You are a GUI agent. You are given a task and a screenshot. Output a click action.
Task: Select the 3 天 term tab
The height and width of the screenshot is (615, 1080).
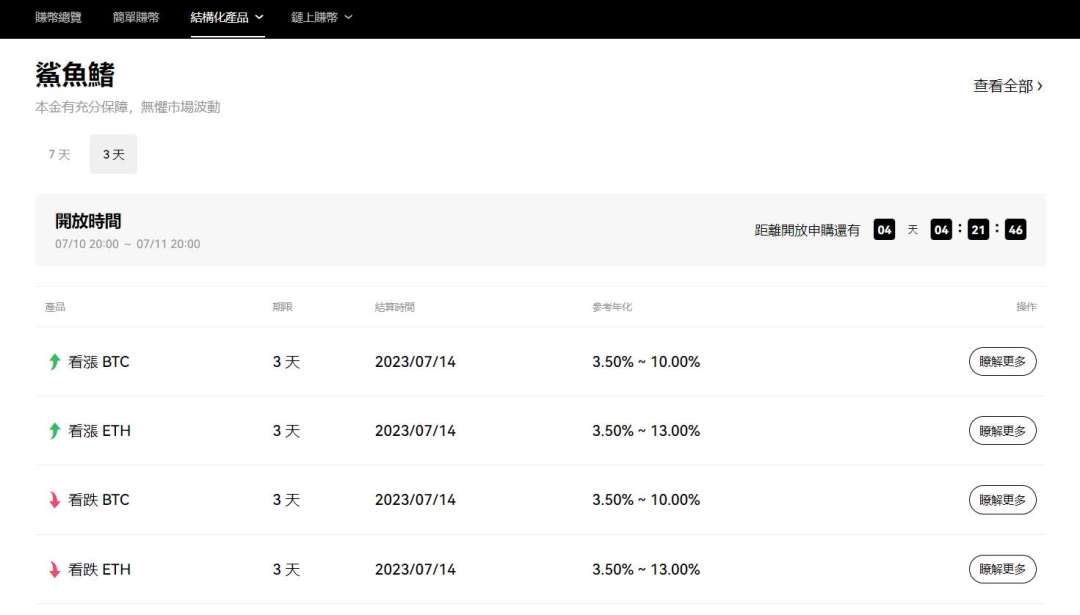tap(113, 155)
